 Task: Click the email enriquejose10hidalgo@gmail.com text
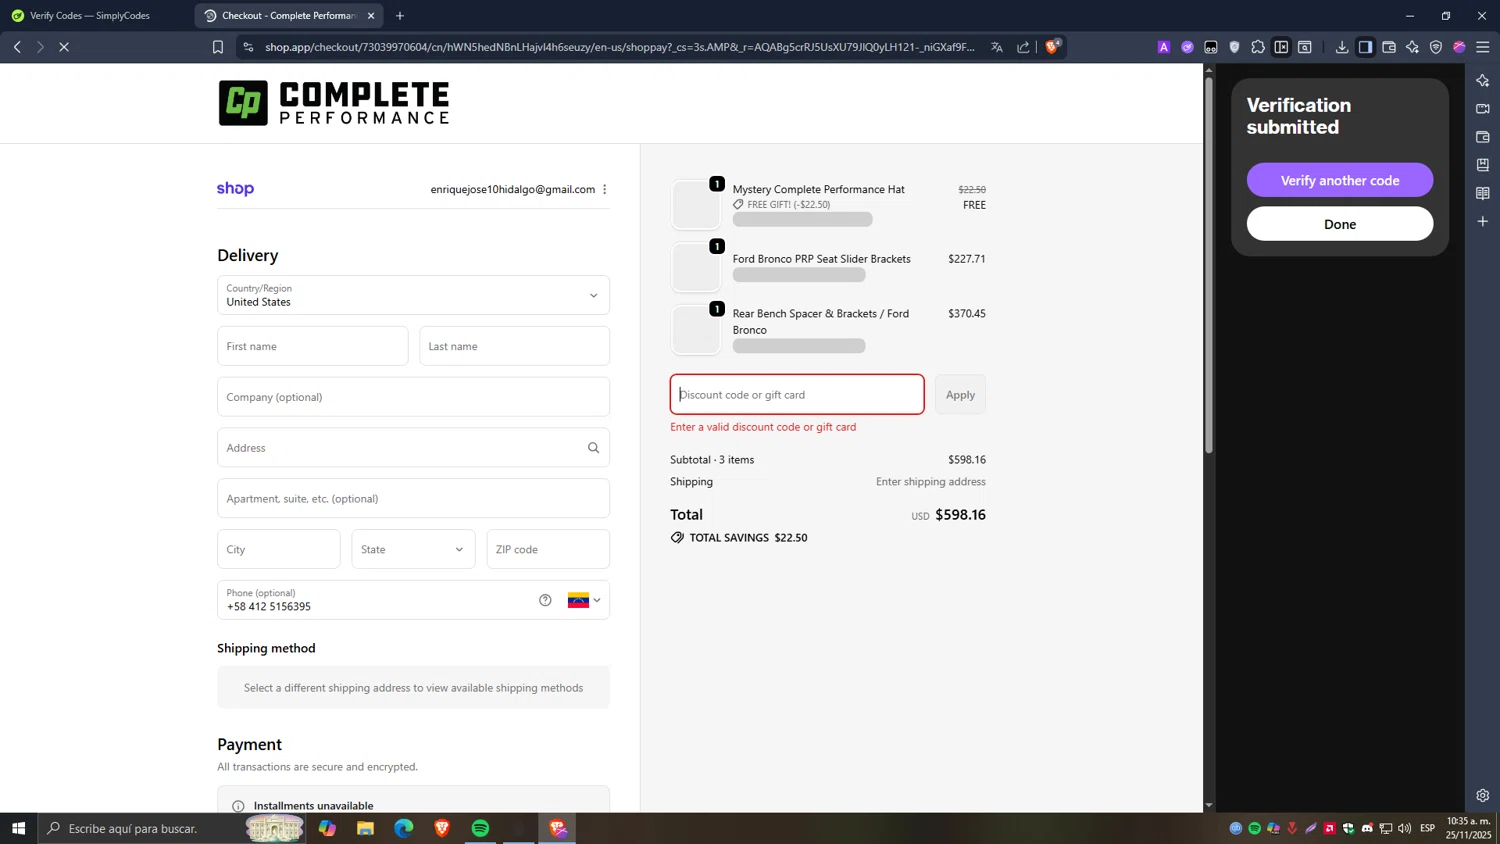(x=513, y=189)
